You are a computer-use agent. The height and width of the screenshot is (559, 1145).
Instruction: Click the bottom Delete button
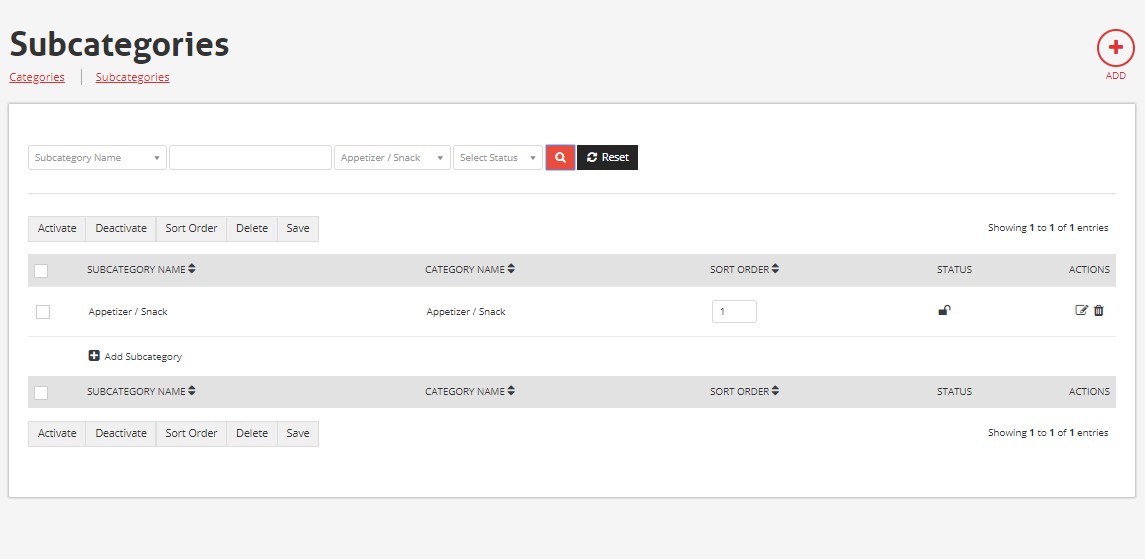click(x=252, y=433)
